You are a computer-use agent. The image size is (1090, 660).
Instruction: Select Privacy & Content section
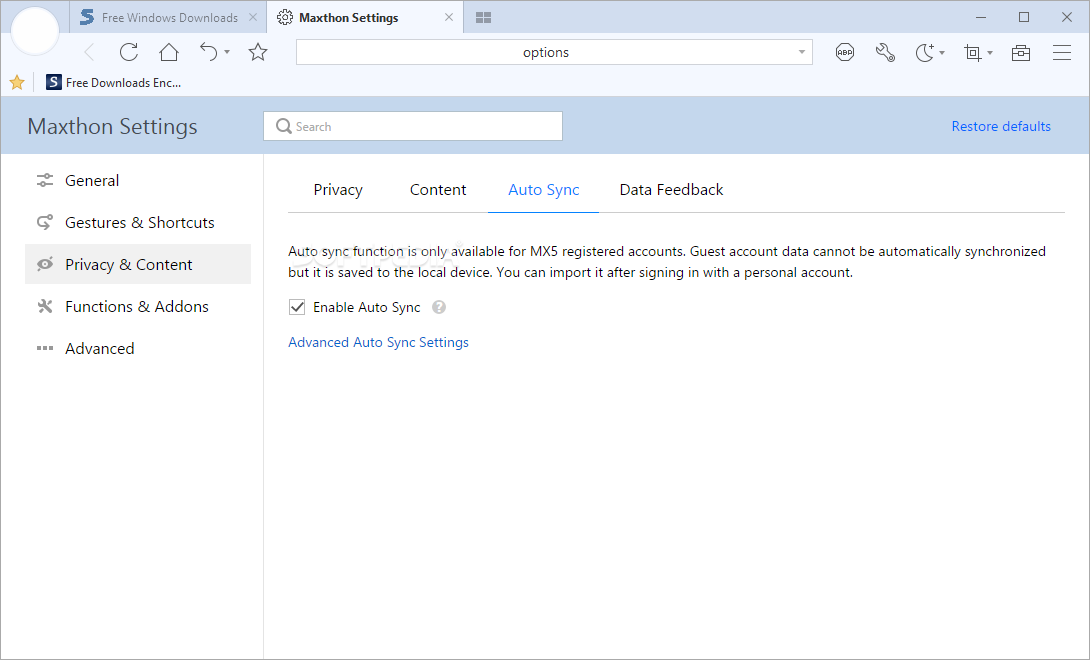tap(138, 264)
